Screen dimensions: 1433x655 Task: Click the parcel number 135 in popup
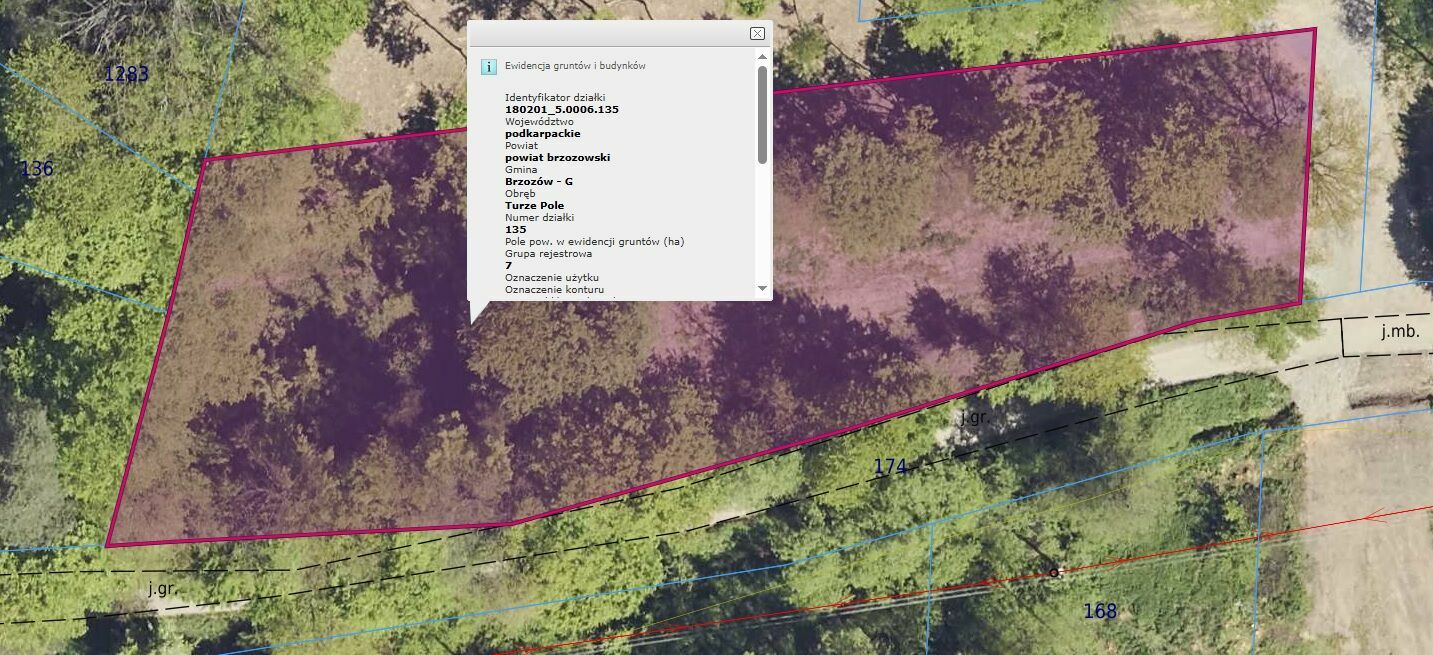(x=516, y=230)
